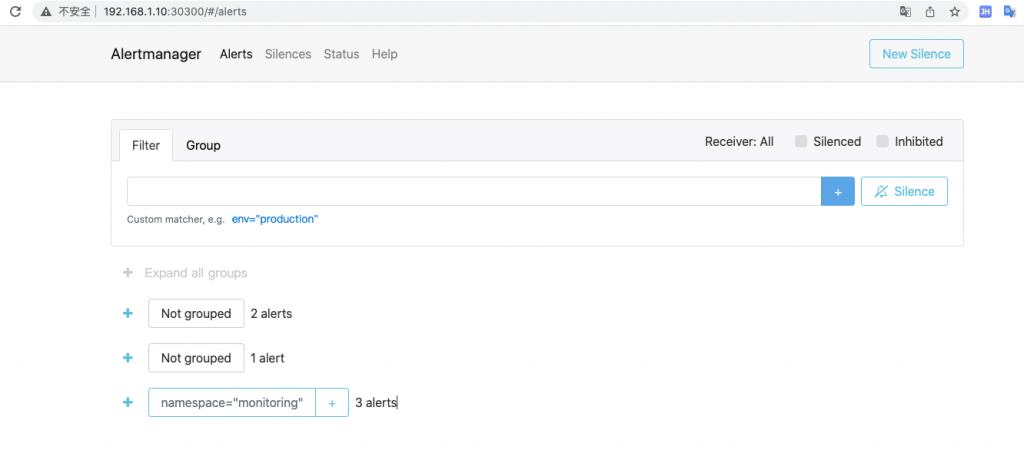This screenshot has height=470, width=1024.
Task: Click the namespace="monitoring" label
Action: [232, 403]
